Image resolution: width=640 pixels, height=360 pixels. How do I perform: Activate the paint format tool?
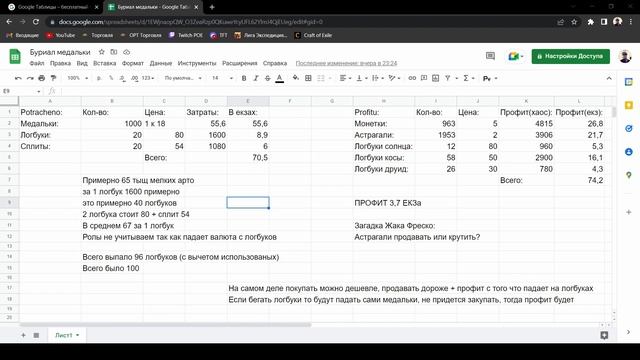coord(53,78)
